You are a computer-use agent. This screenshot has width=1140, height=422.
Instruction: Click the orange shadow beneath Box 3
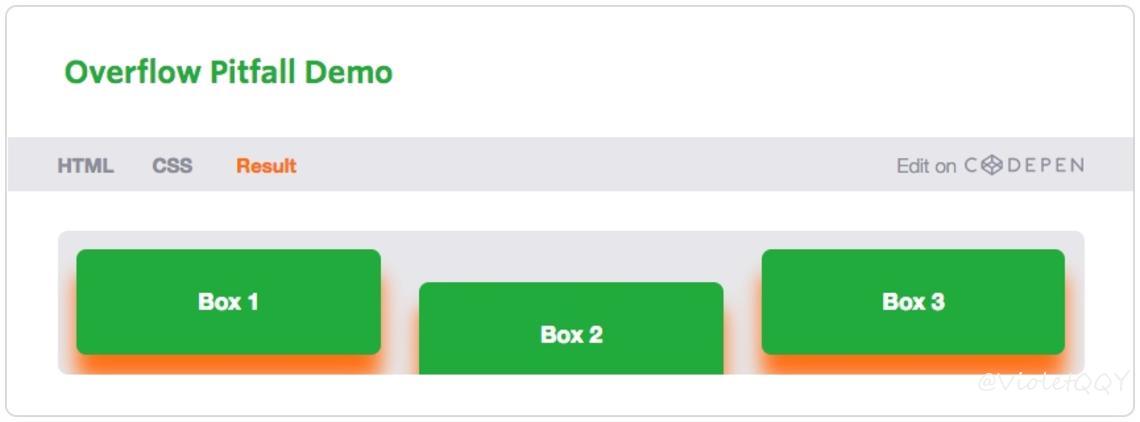pyautogui.click(x=913, y=365)
